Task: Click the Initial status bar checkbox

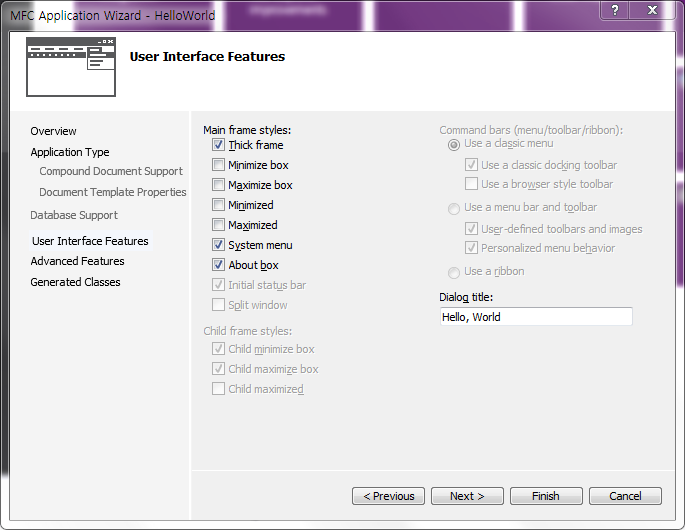Action: click(x=218, y=285)
